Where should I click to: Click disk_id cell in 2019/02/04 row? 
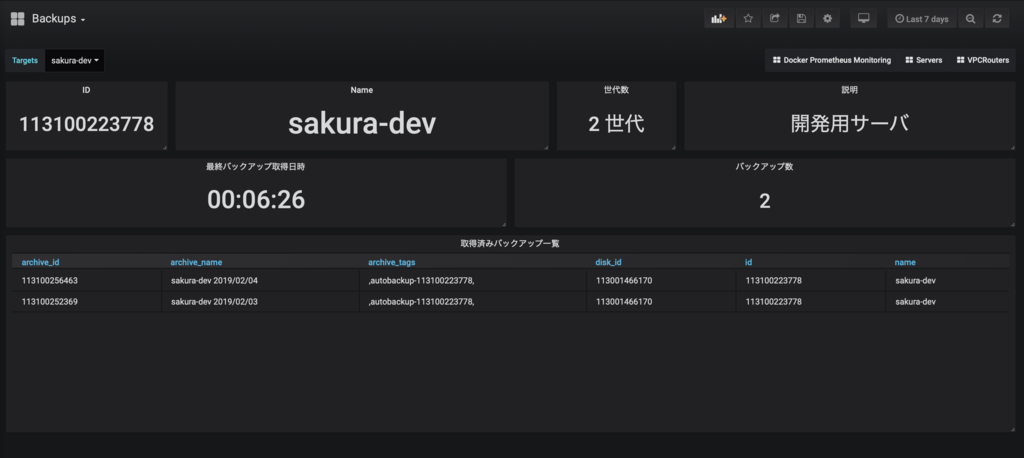point(661,280)
